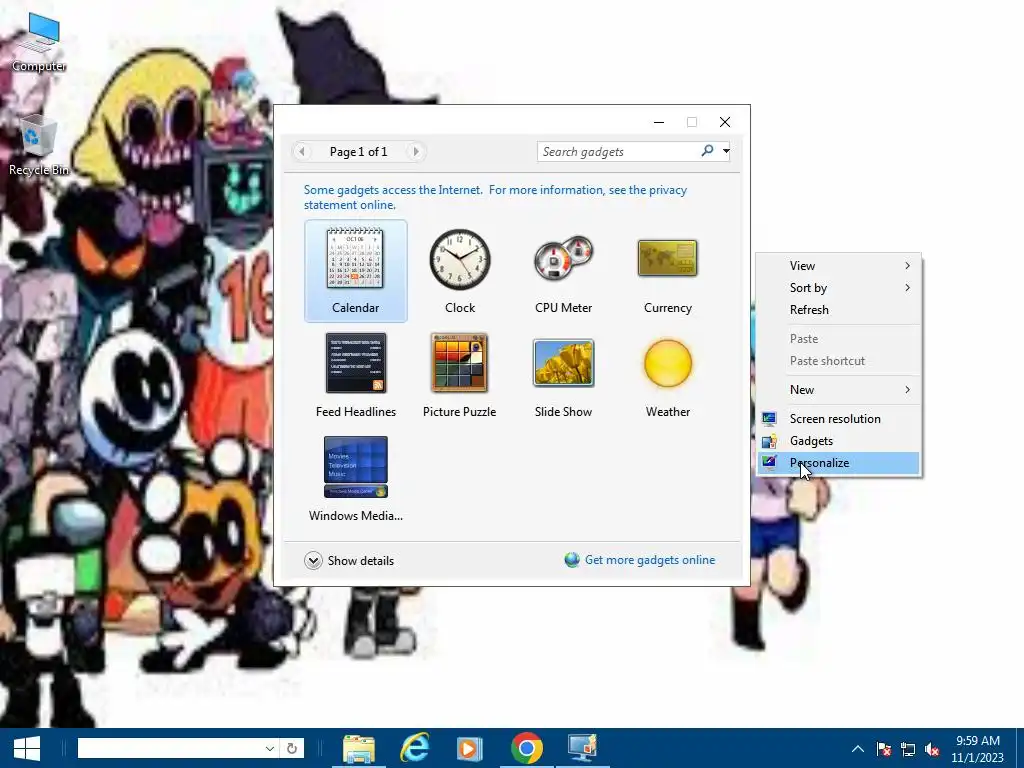
Task: Open the Computer desktop icon
Action: tap(39, 42)
